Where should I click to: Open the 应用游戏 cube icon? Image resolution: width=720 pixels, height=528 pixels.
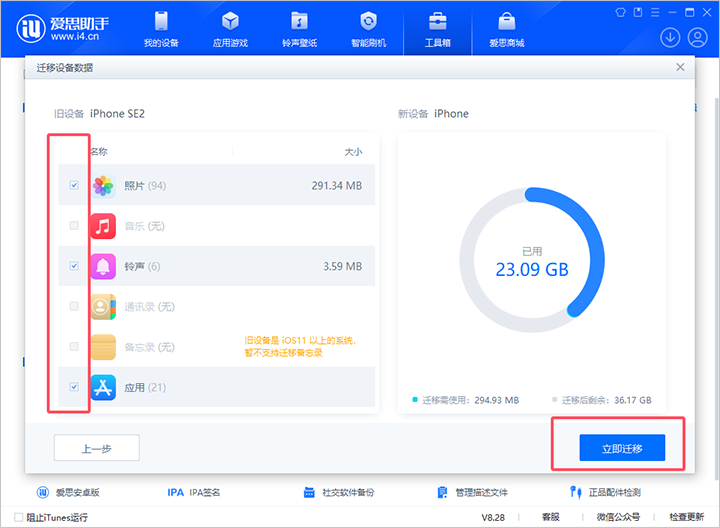click(x=230, y=22)
